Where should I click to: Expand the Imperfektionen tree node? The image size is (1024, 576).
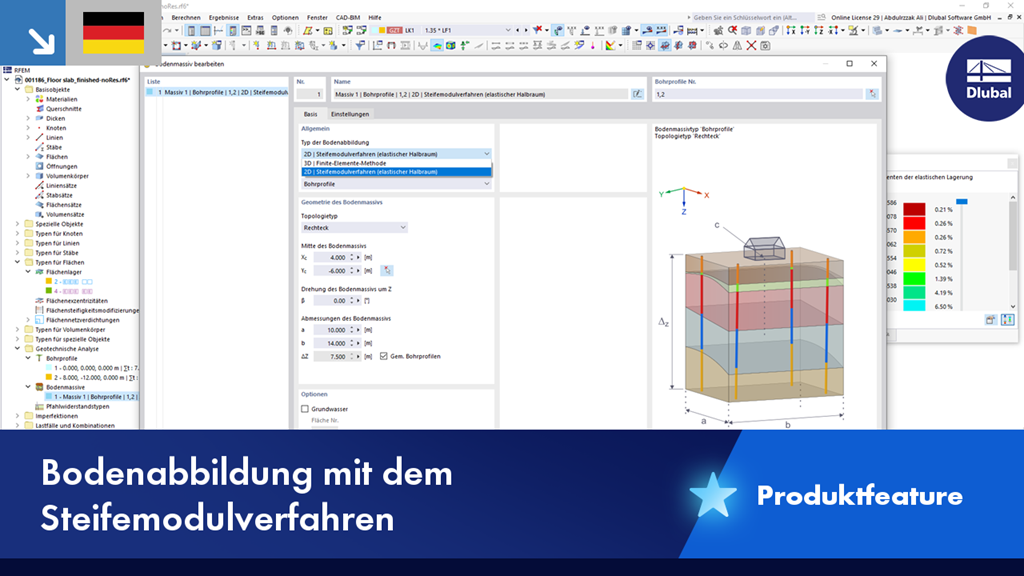pyautogui.click(x=18, y=416)
